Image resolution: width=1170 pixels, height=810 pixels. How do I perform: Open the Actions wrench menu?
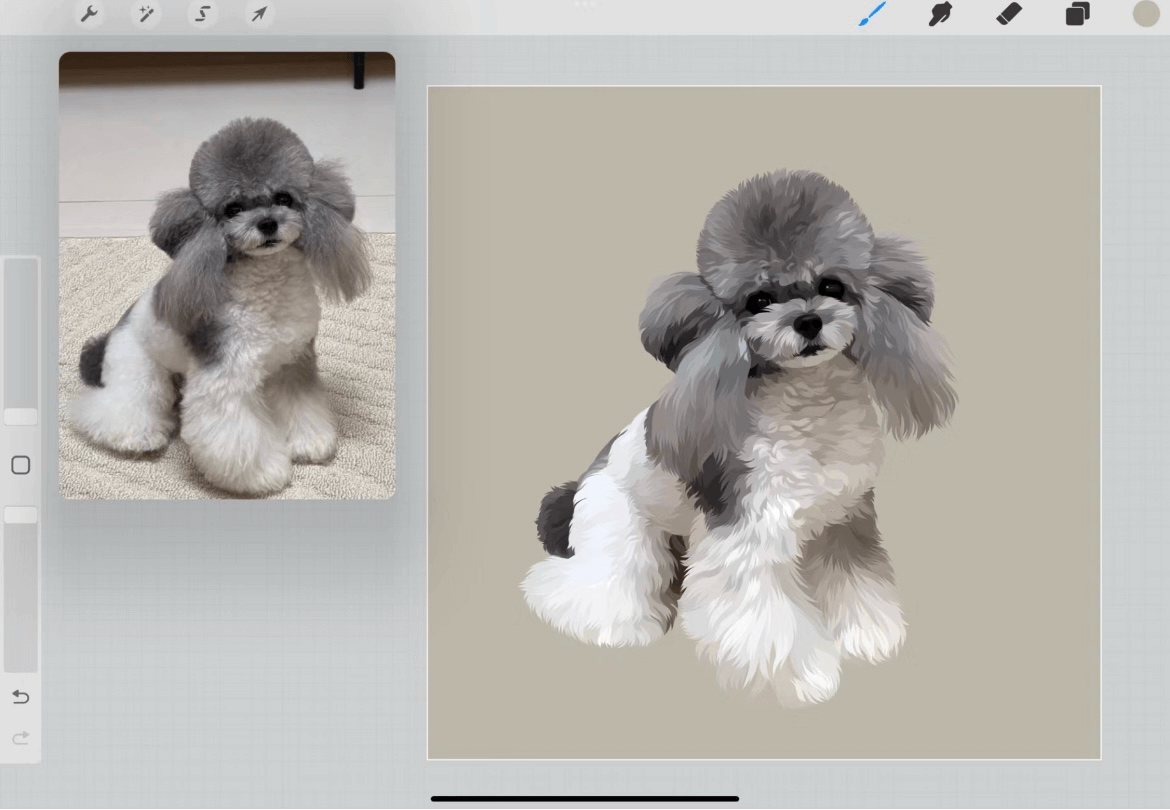90,14
